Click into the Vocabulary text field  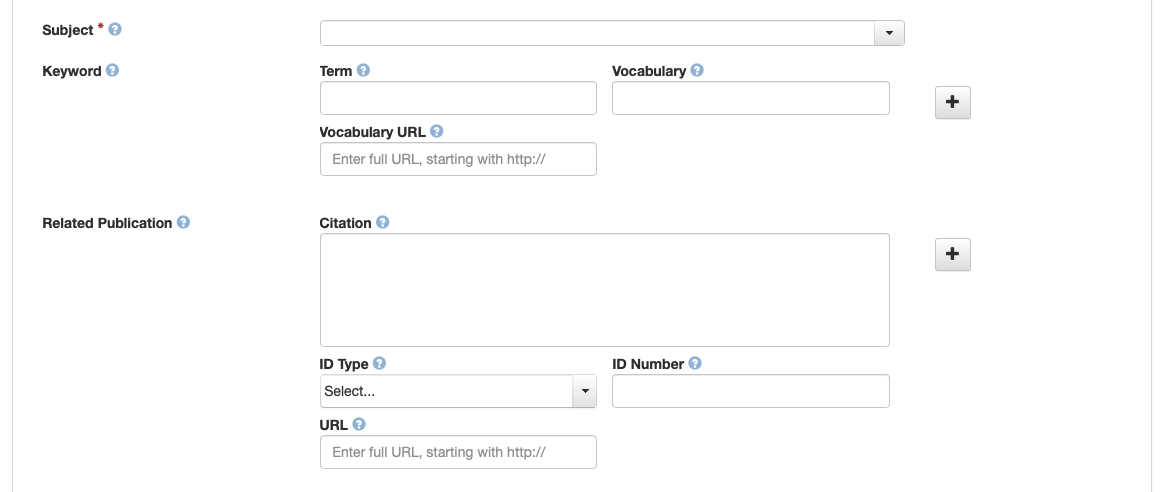[750, 98]
